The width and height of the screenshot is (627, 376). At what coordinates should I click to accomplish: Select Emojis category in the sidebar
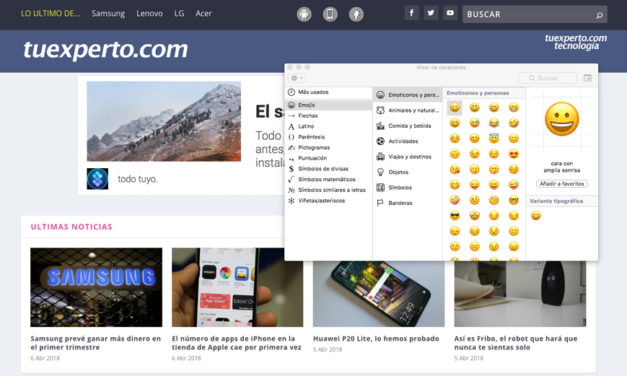click(x=328, y=105)
